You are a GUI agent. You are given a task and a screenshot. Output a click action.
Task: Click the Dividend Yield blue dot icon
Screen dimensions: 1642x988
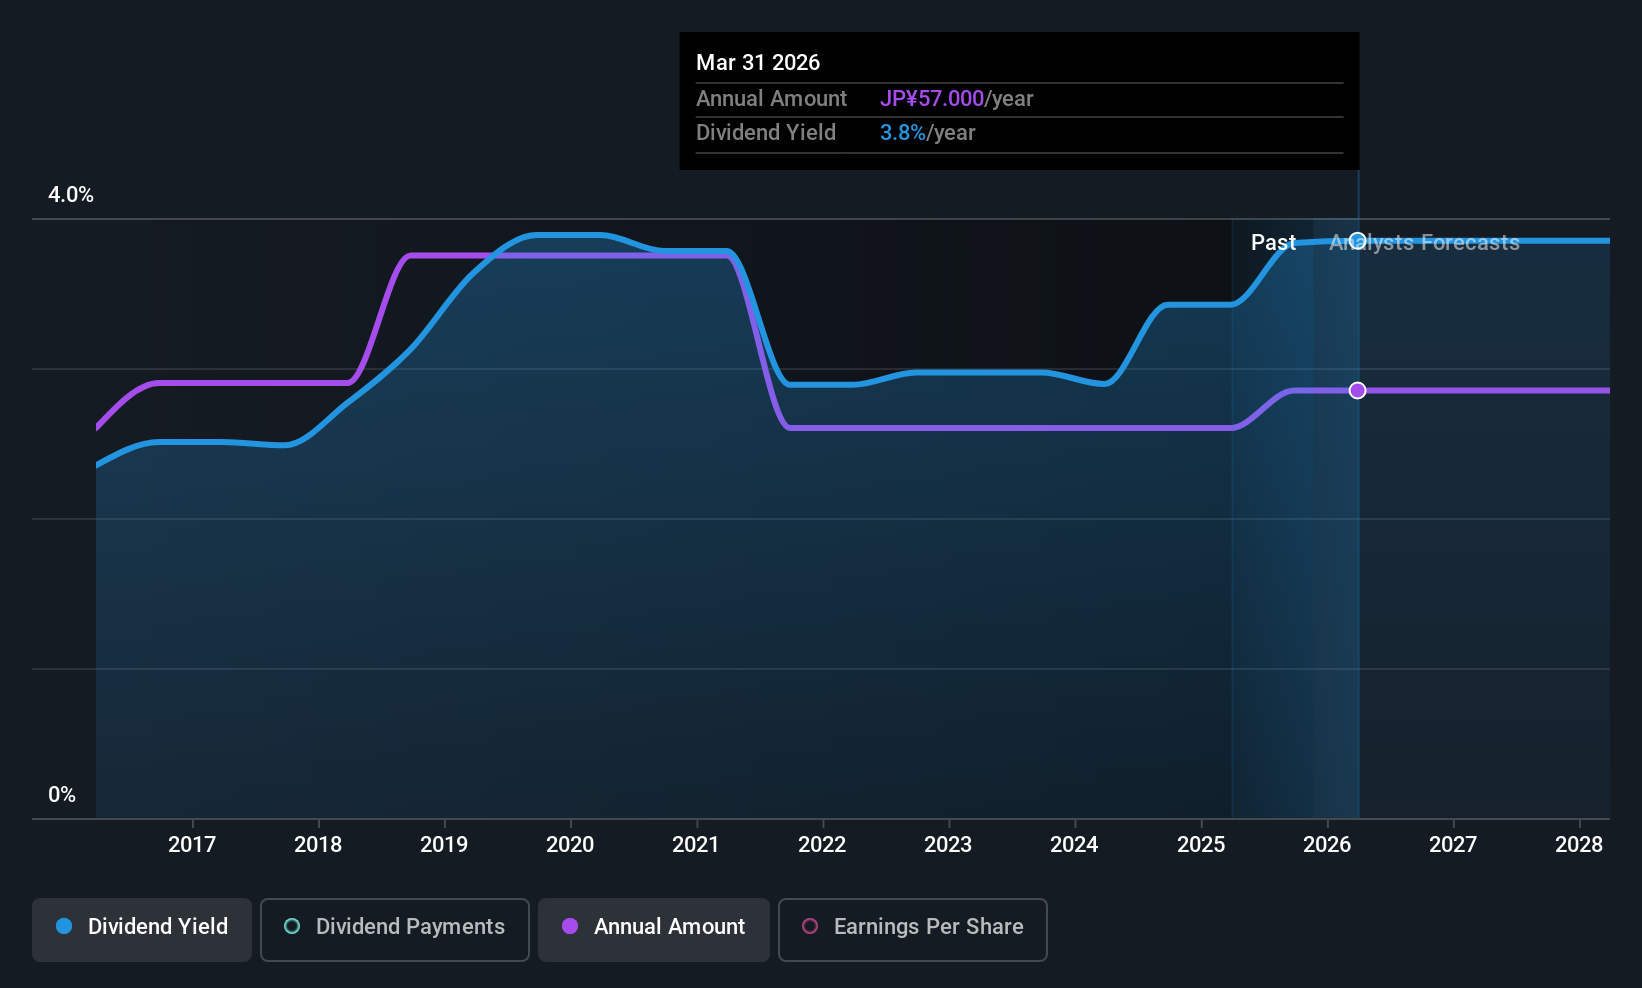pyautogui.click(x=63, y=927)
